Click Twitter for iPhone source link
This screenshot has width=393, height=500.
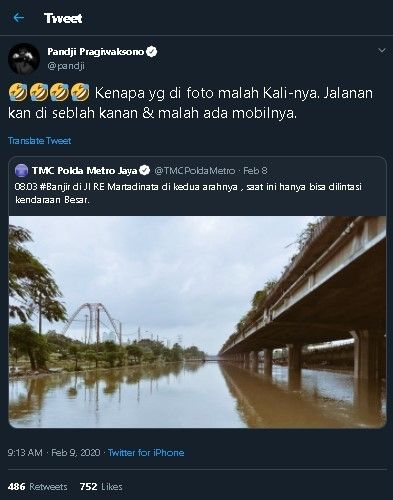[x=146, y=453]
